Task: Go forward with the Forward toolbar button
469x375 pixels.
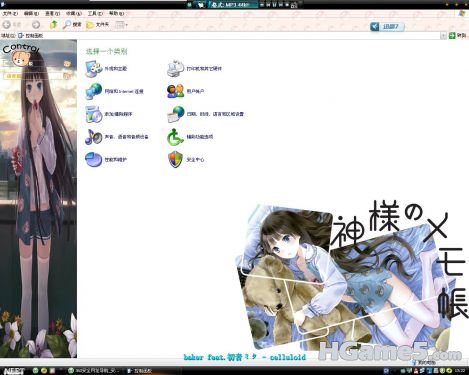Action: click(36, 25)
